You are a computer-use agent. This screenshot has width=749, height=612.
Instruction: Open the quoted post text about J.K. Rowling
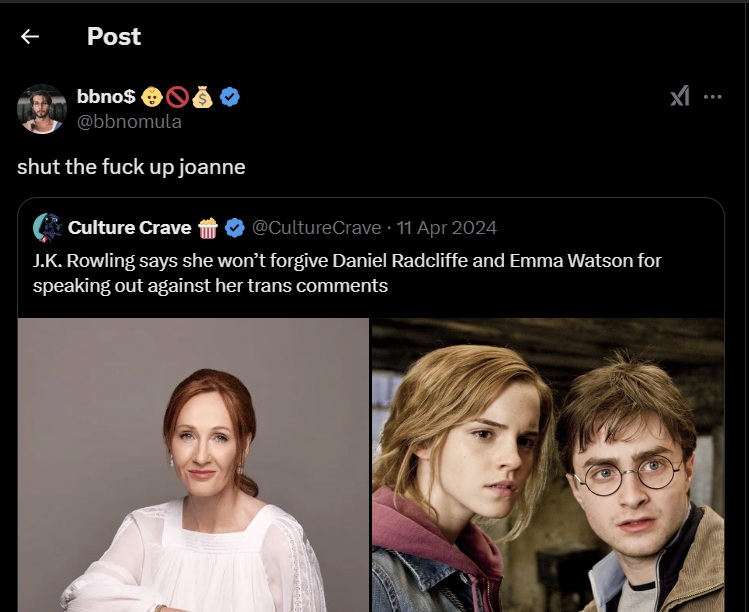pos(347,273)
